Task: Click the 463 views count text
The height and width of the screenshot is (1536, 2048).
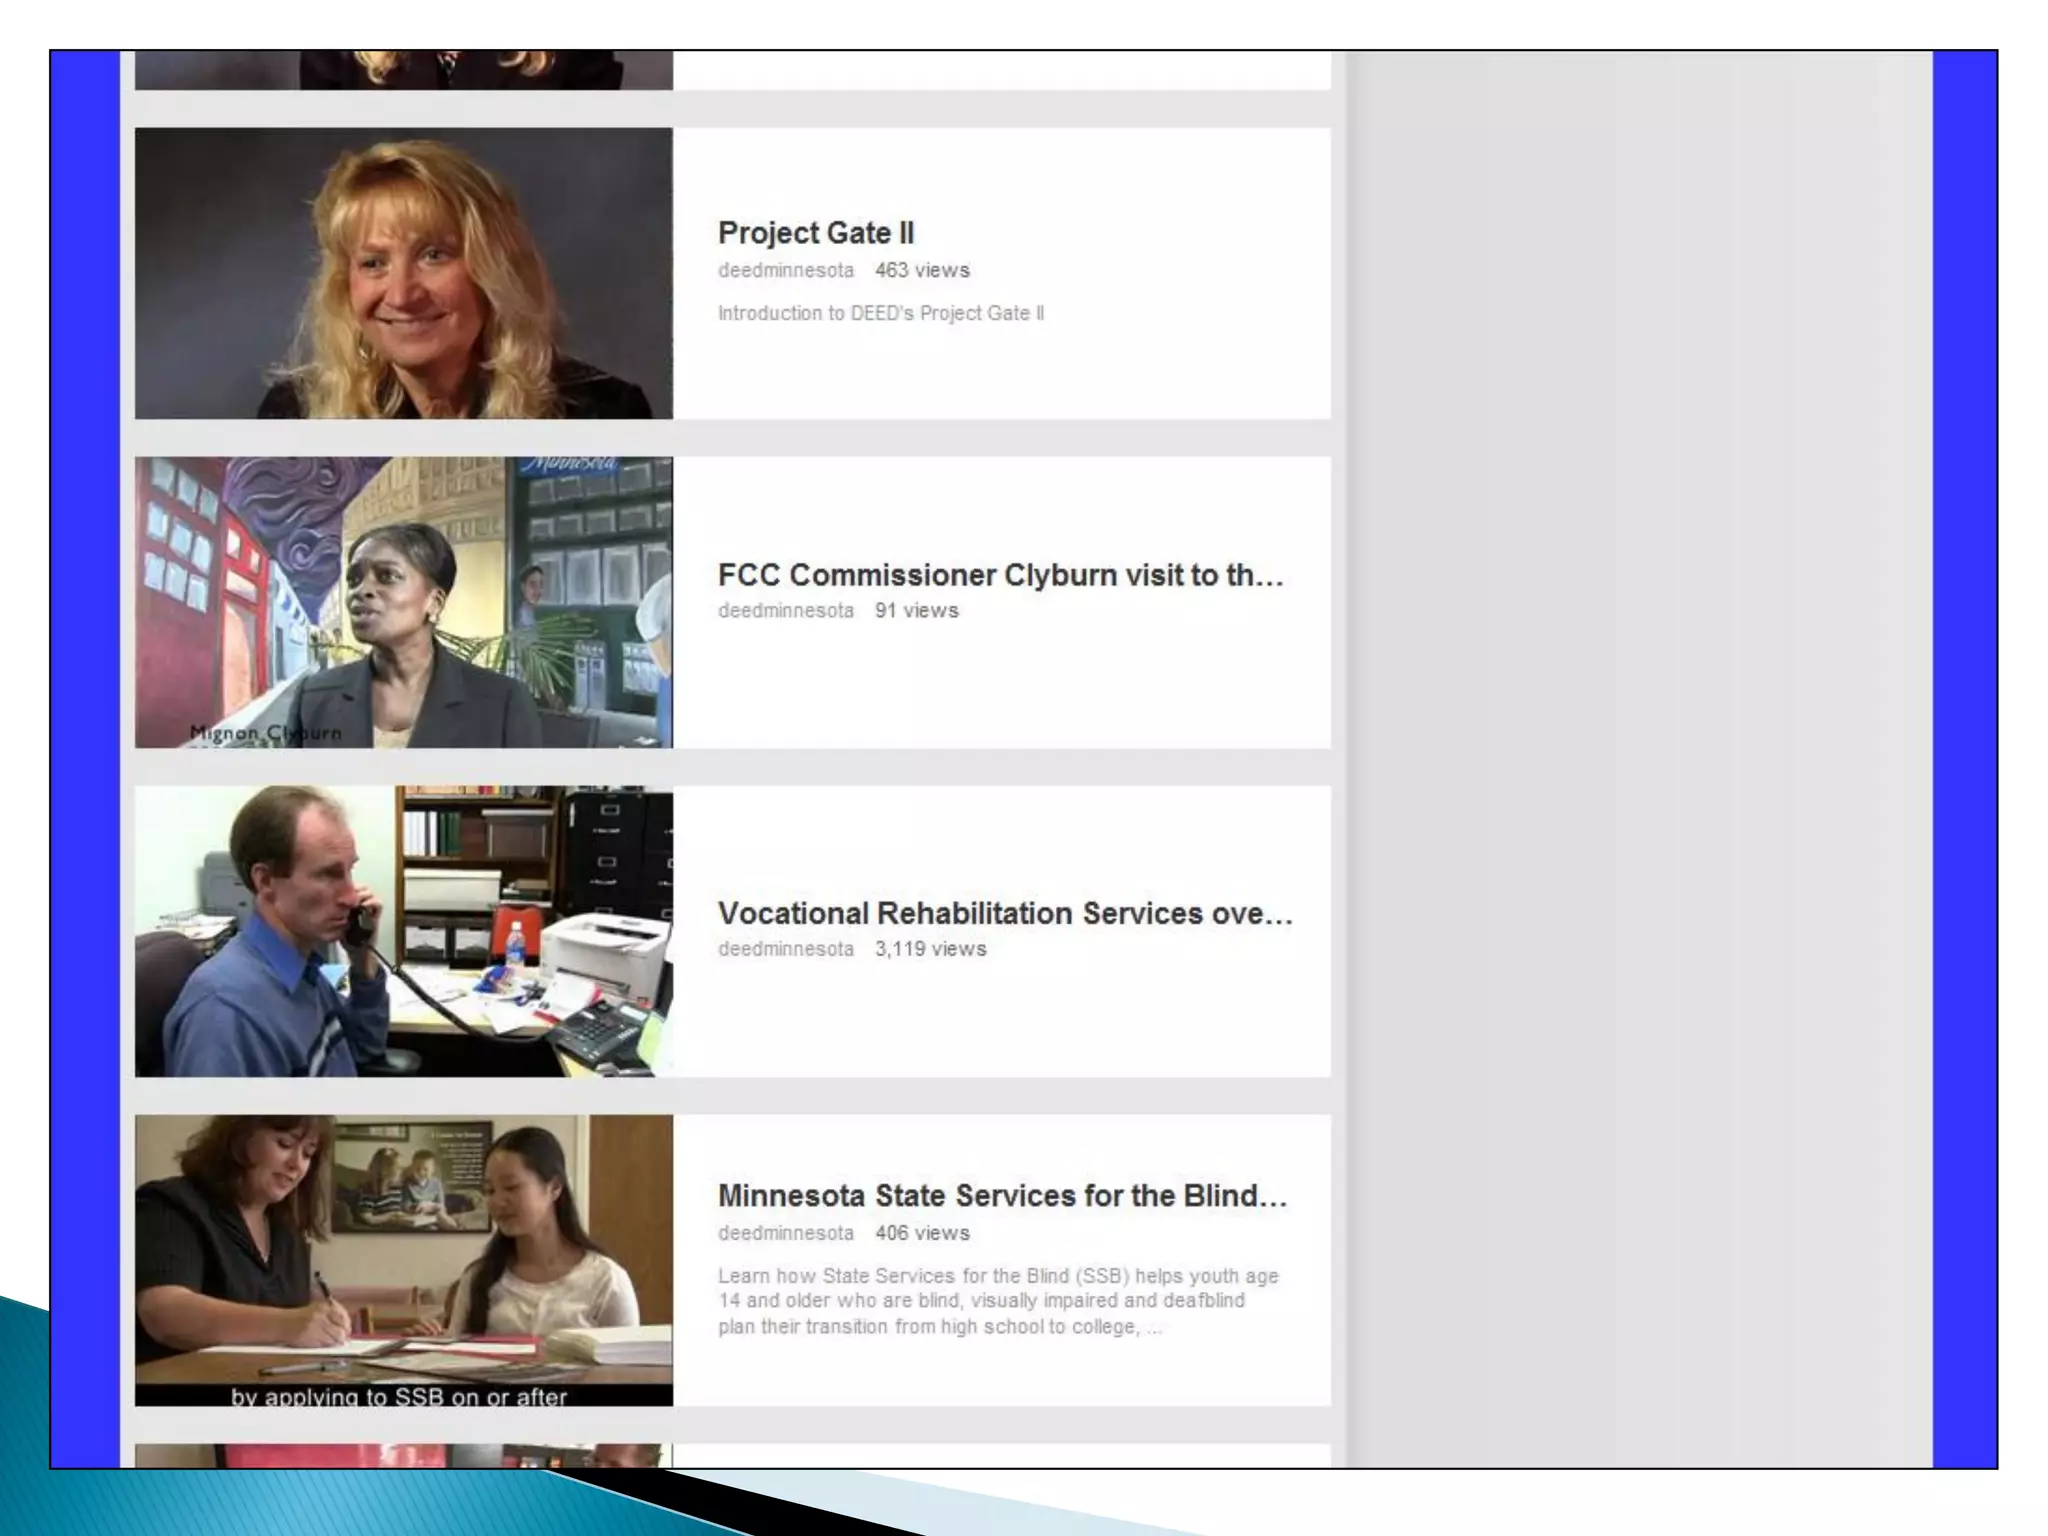Action: tap(922, 270)
